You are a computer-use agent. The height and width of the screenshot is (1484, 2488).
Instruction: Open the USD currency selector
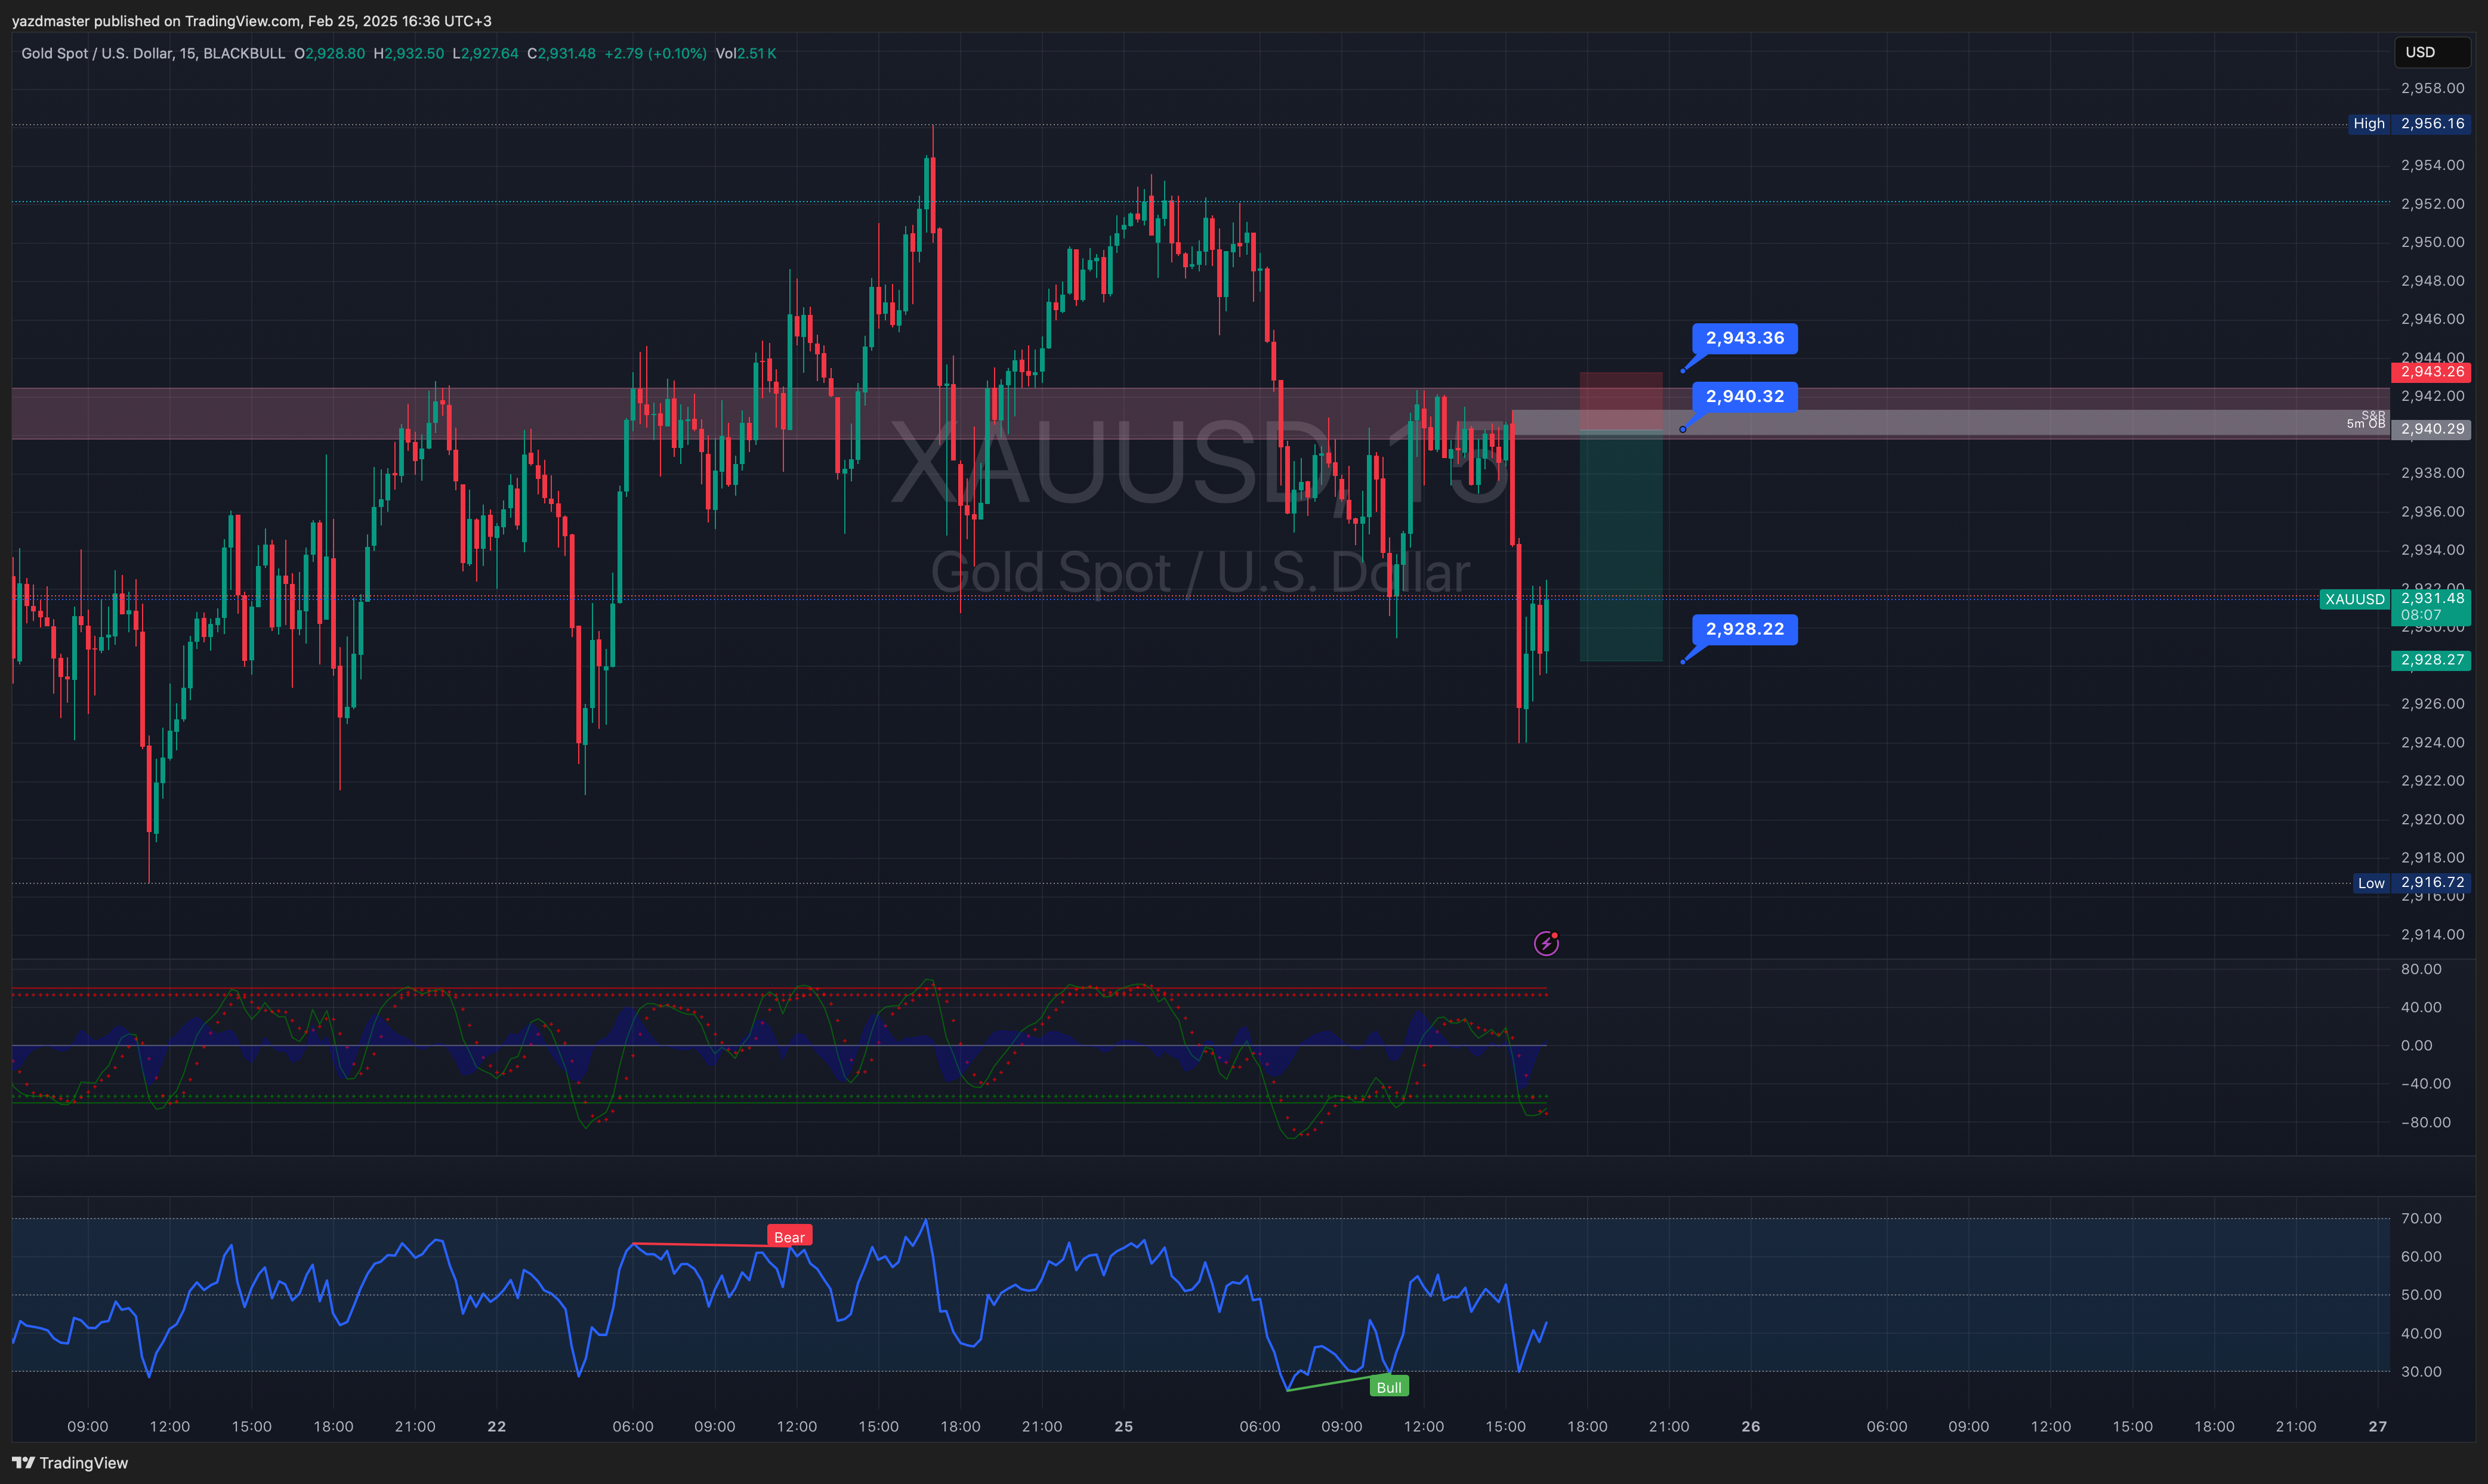coord(2432,52)
